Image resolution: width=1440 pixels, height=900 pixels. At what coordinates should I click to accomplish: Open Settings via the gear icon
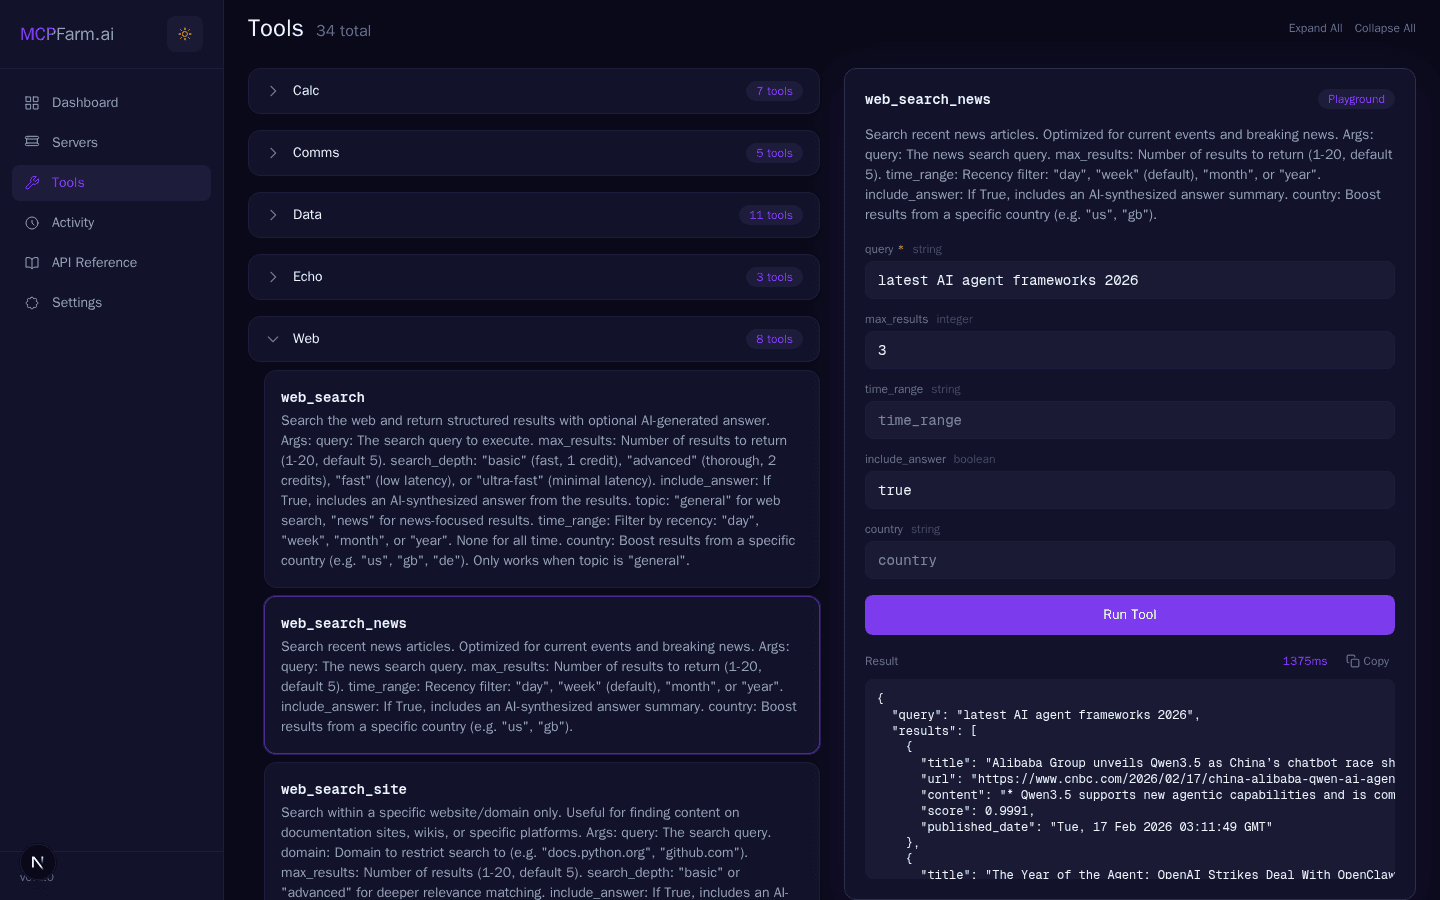click(31, 302)
